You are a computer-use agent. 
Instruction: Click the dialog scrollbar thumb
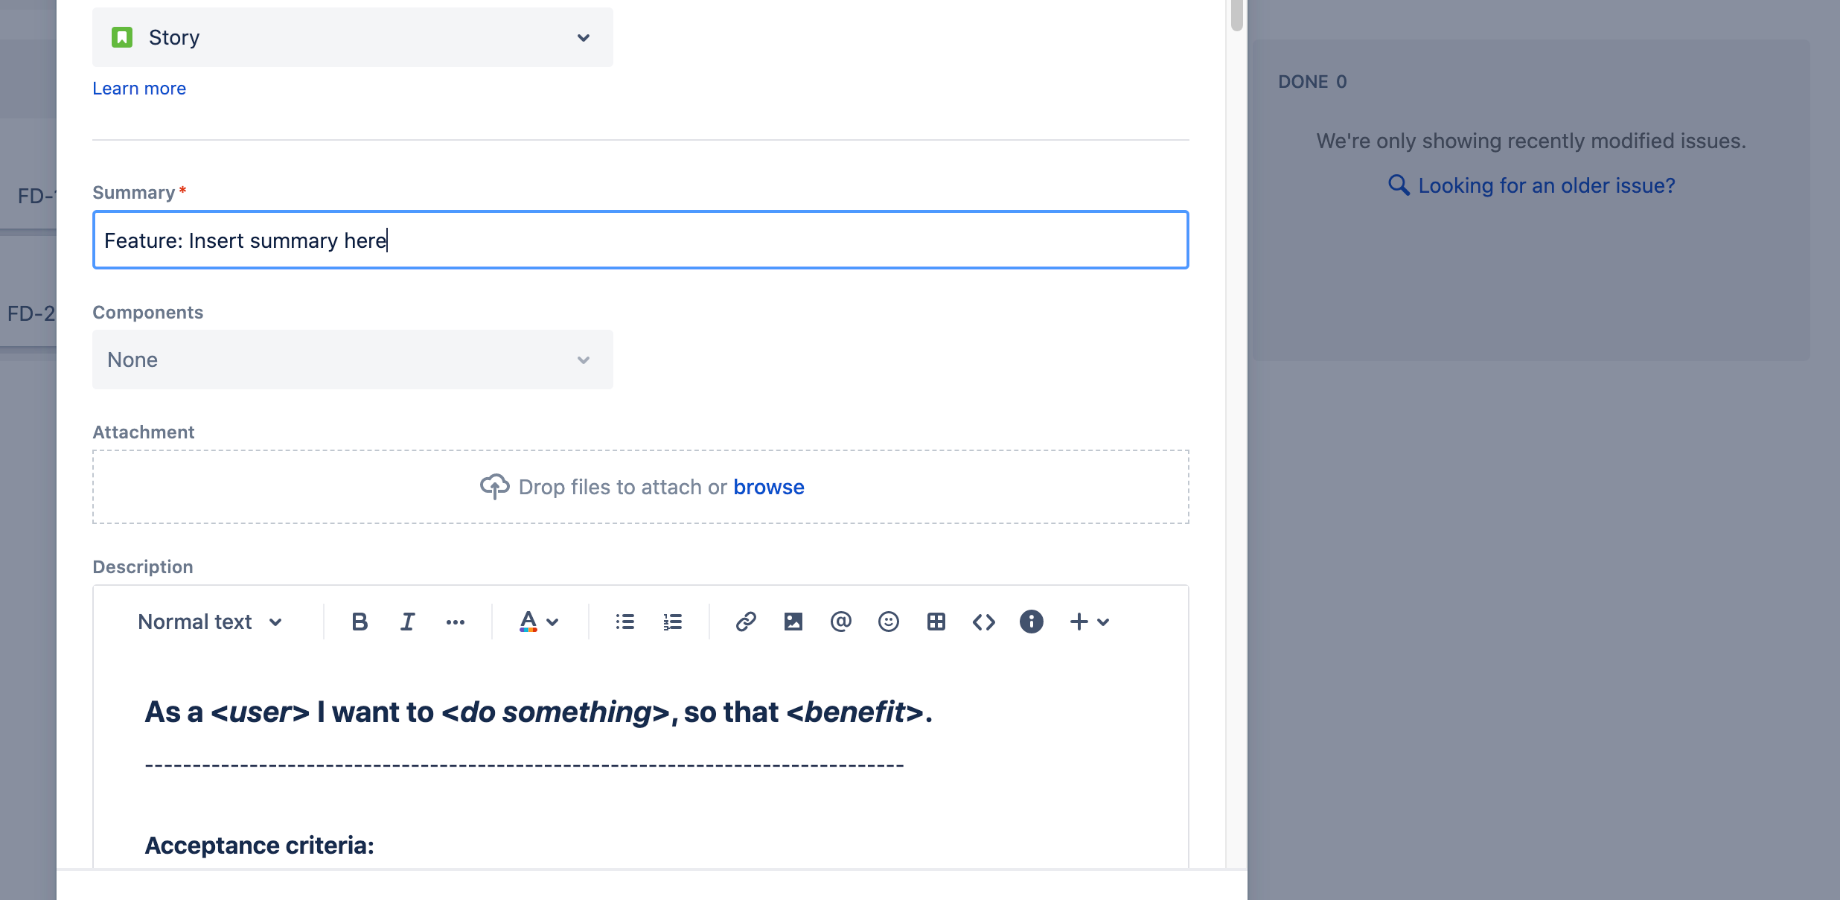point(1237,14)
